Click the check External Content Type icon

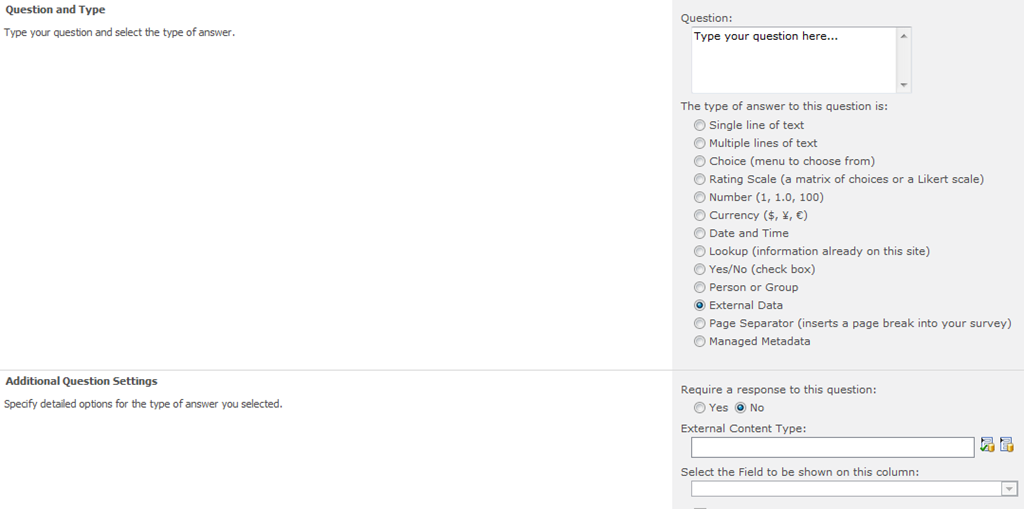(987, 446)
